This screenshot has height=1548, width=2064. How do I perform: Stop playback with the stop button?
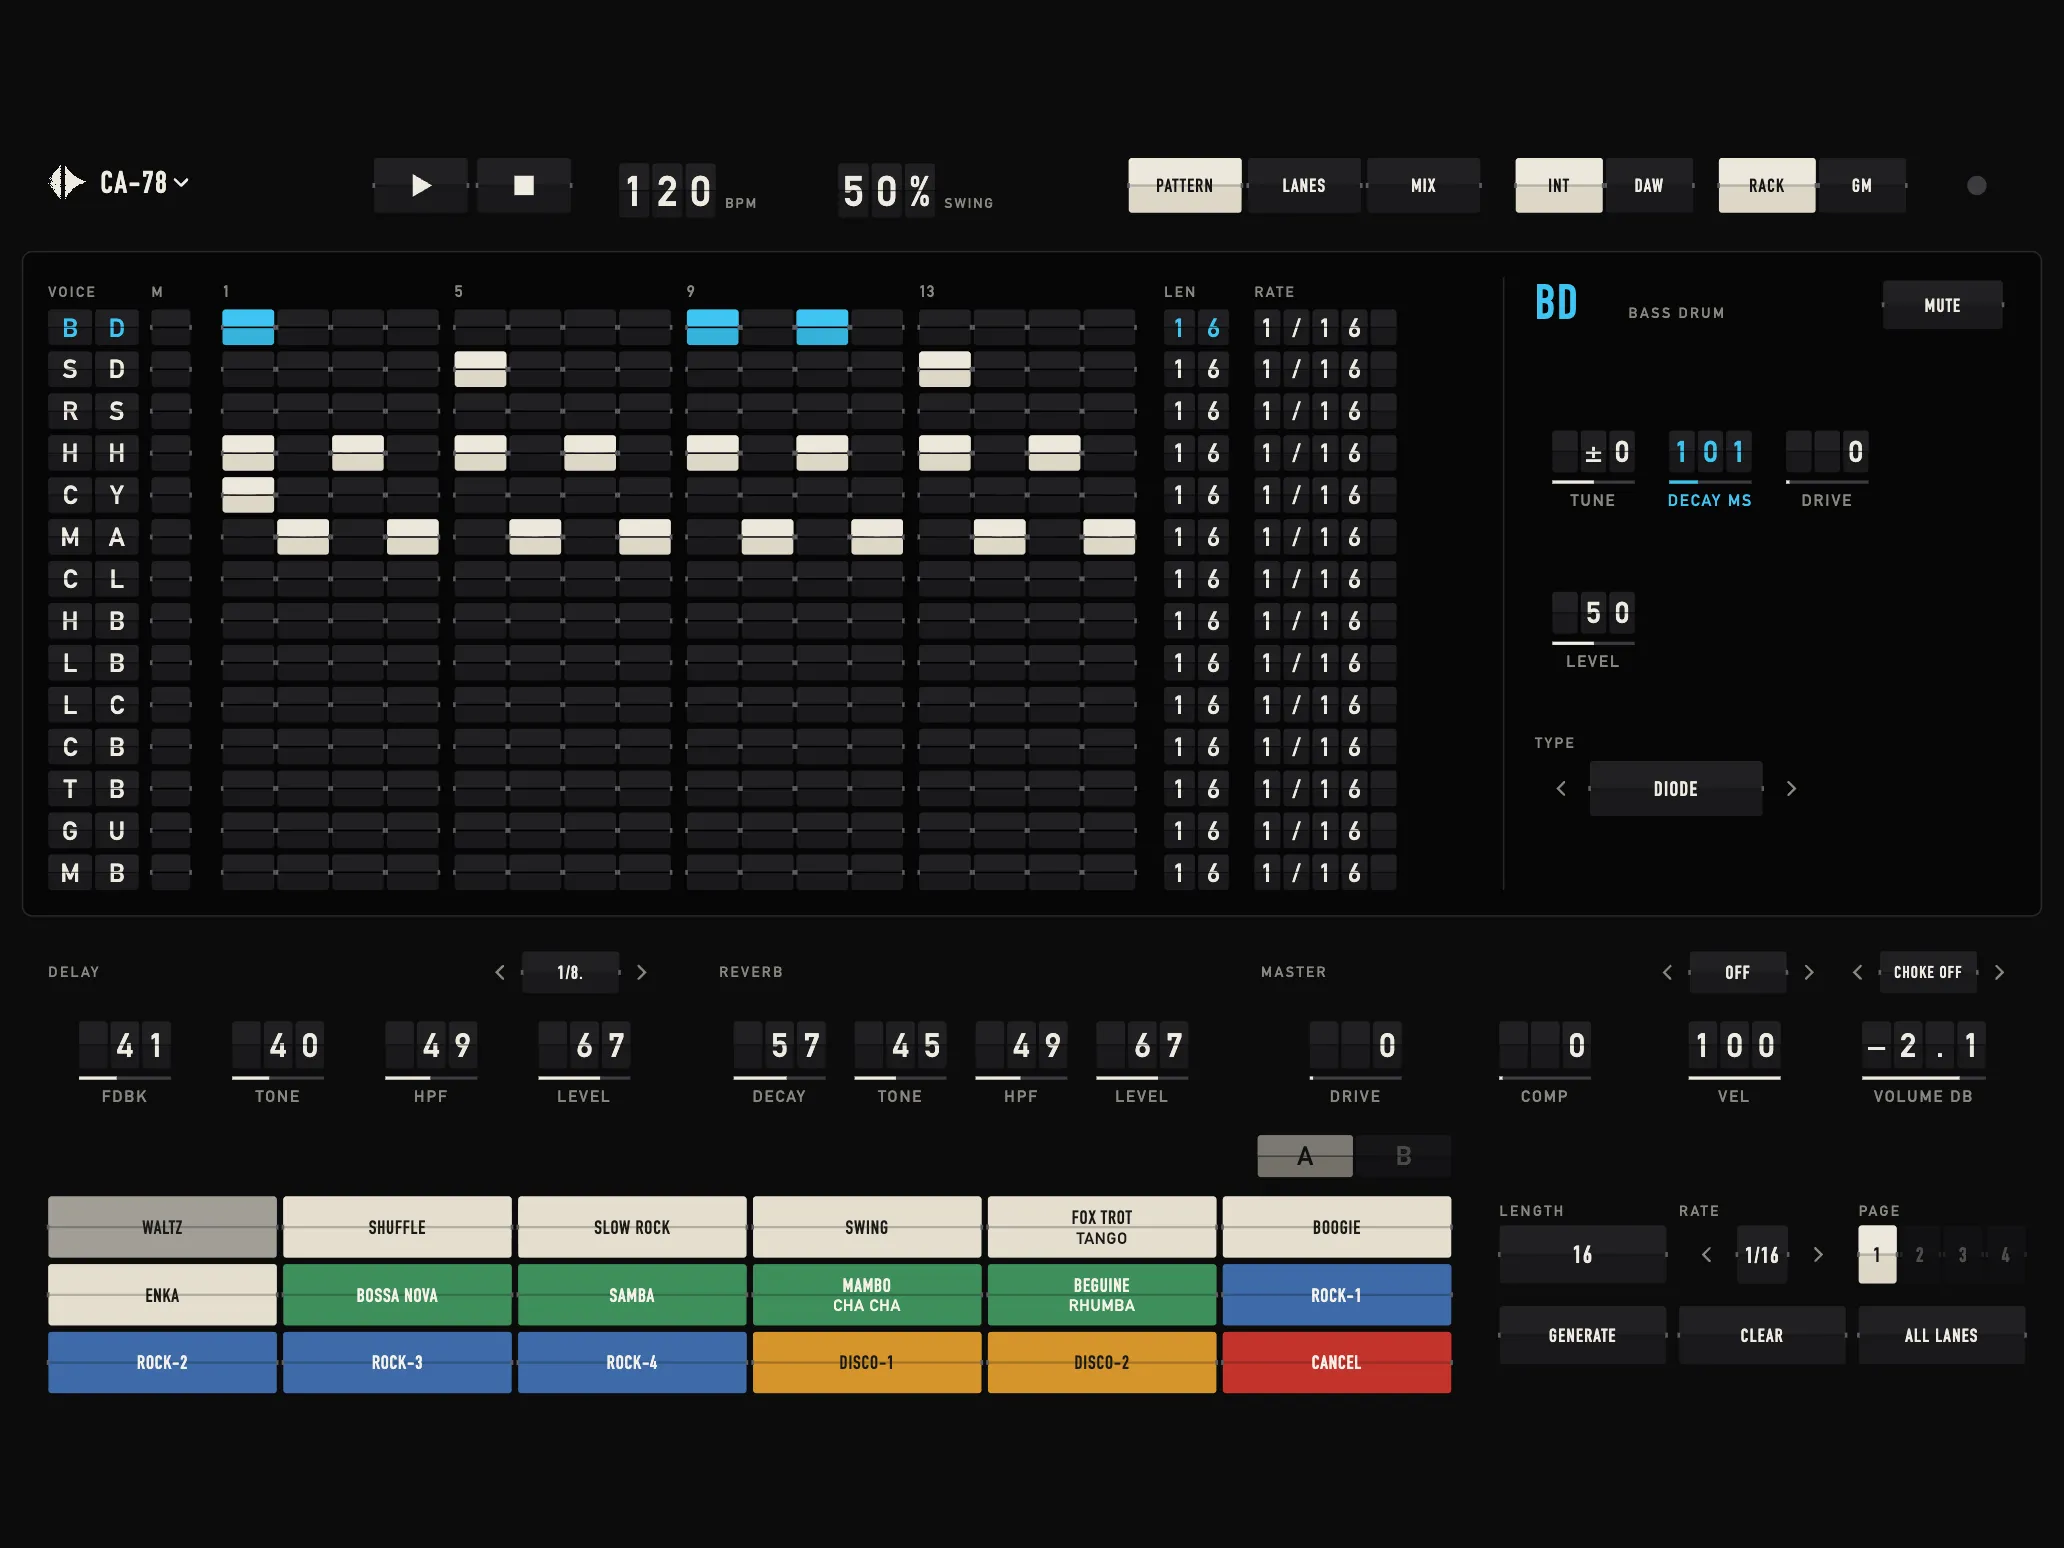[x=524, y=185]
